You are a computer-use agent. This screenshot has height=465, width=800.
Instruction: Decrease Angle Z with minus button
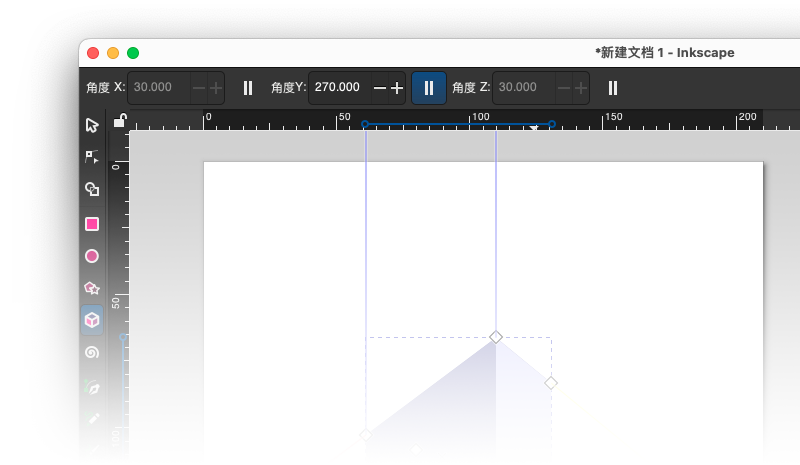(564, 88)
